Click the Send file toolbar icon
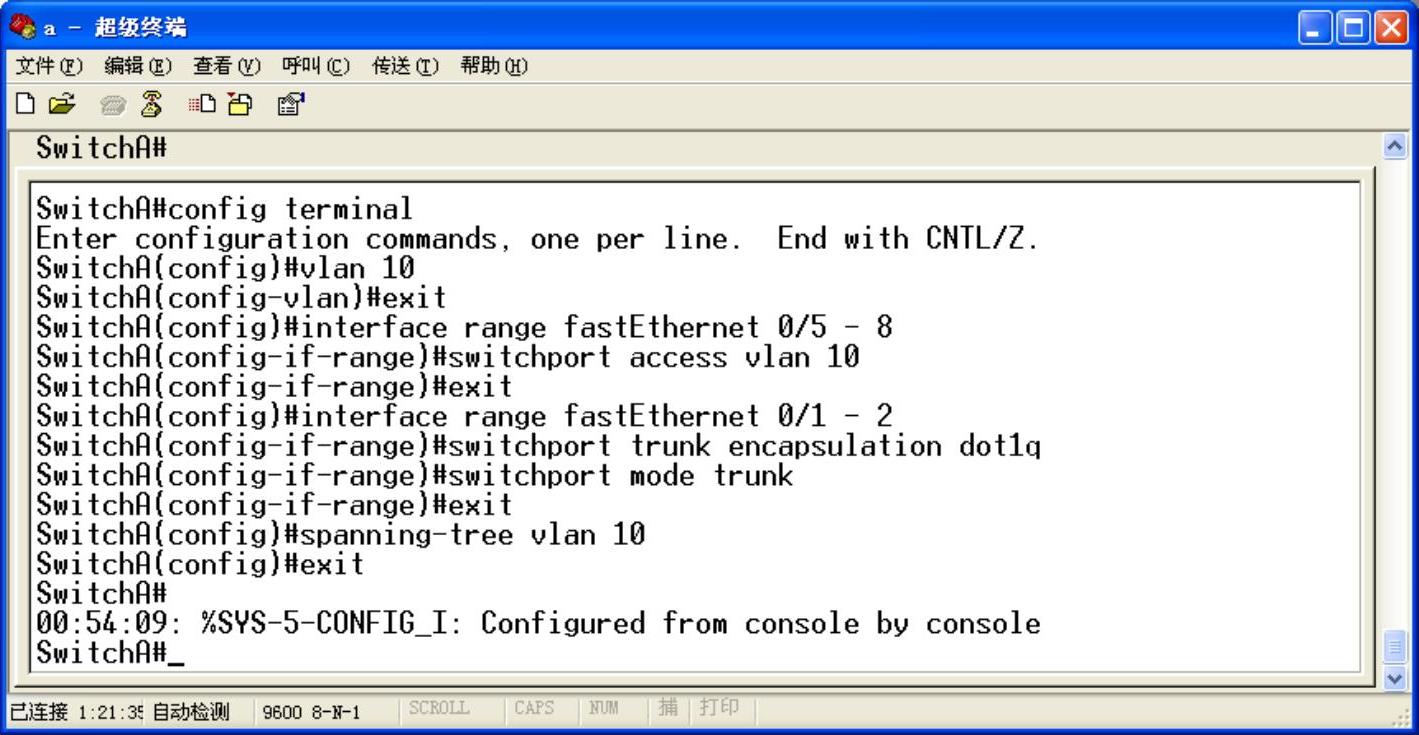The width and height of the screenshot is (1419, 735). (x=202, y=104)
